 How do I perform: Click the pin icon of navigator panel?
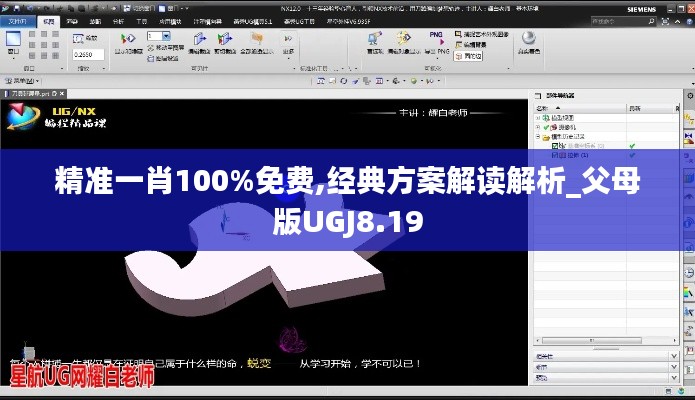(538, 96)
